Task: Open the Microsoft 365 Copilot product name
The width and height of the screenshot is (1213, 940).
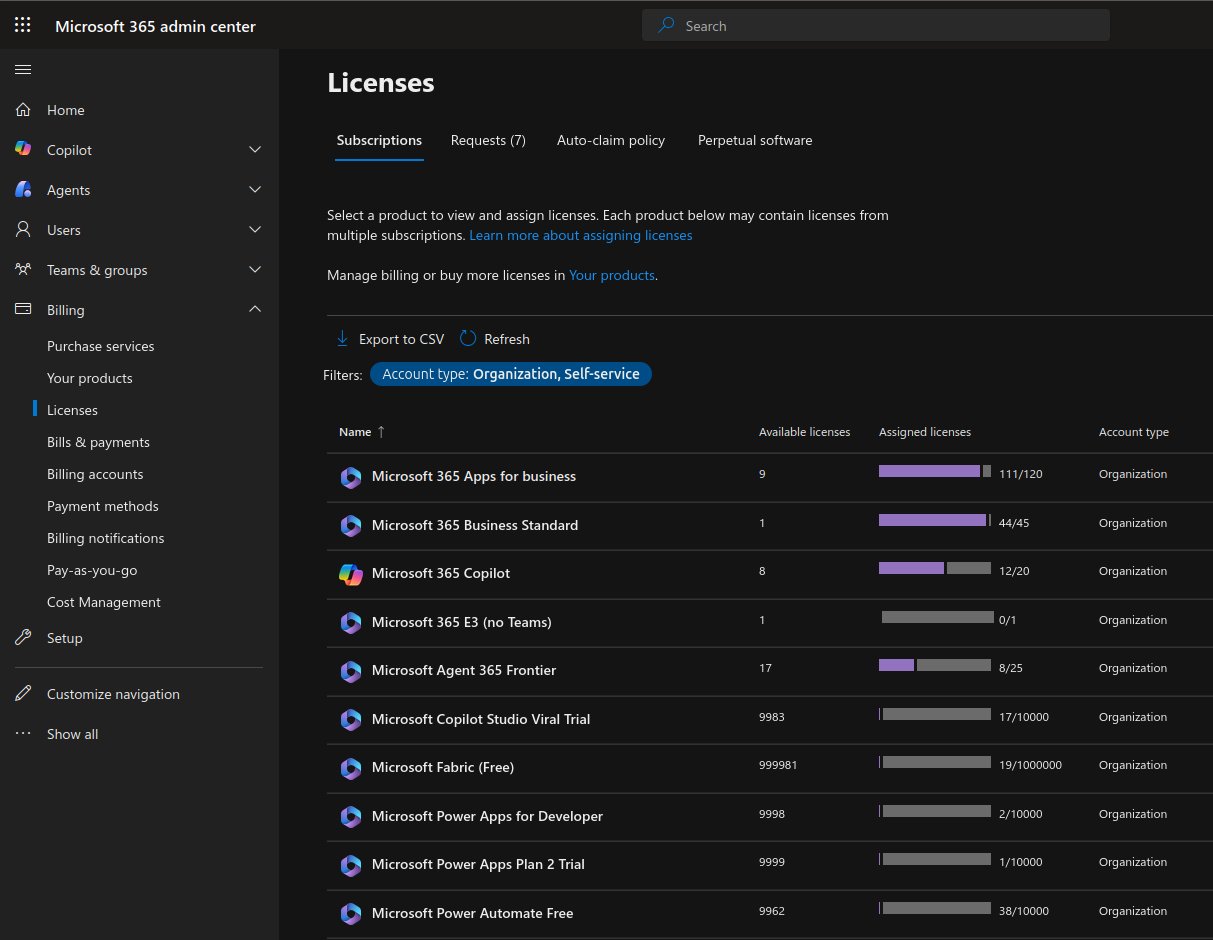Action: [x=441, y=573]
